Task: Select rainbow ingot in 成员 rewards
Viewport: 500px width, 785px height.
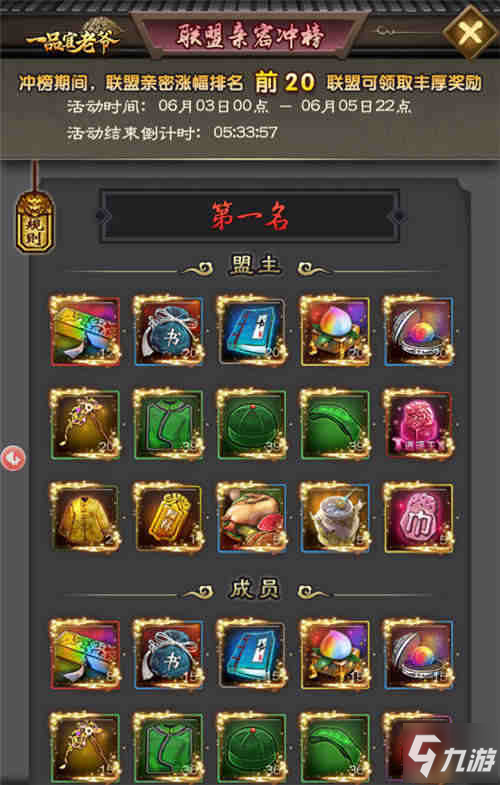Action: [85, 654]
